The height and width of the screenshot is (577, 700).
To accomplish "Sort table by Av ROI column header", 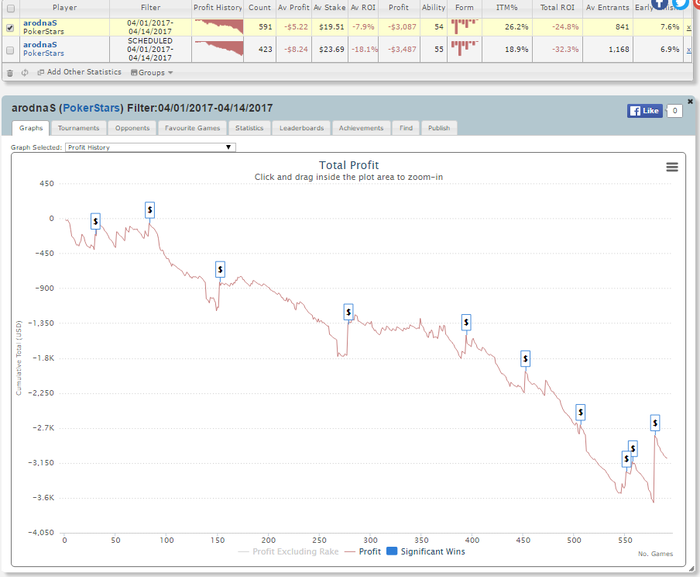I will click(x=363, y=8).
